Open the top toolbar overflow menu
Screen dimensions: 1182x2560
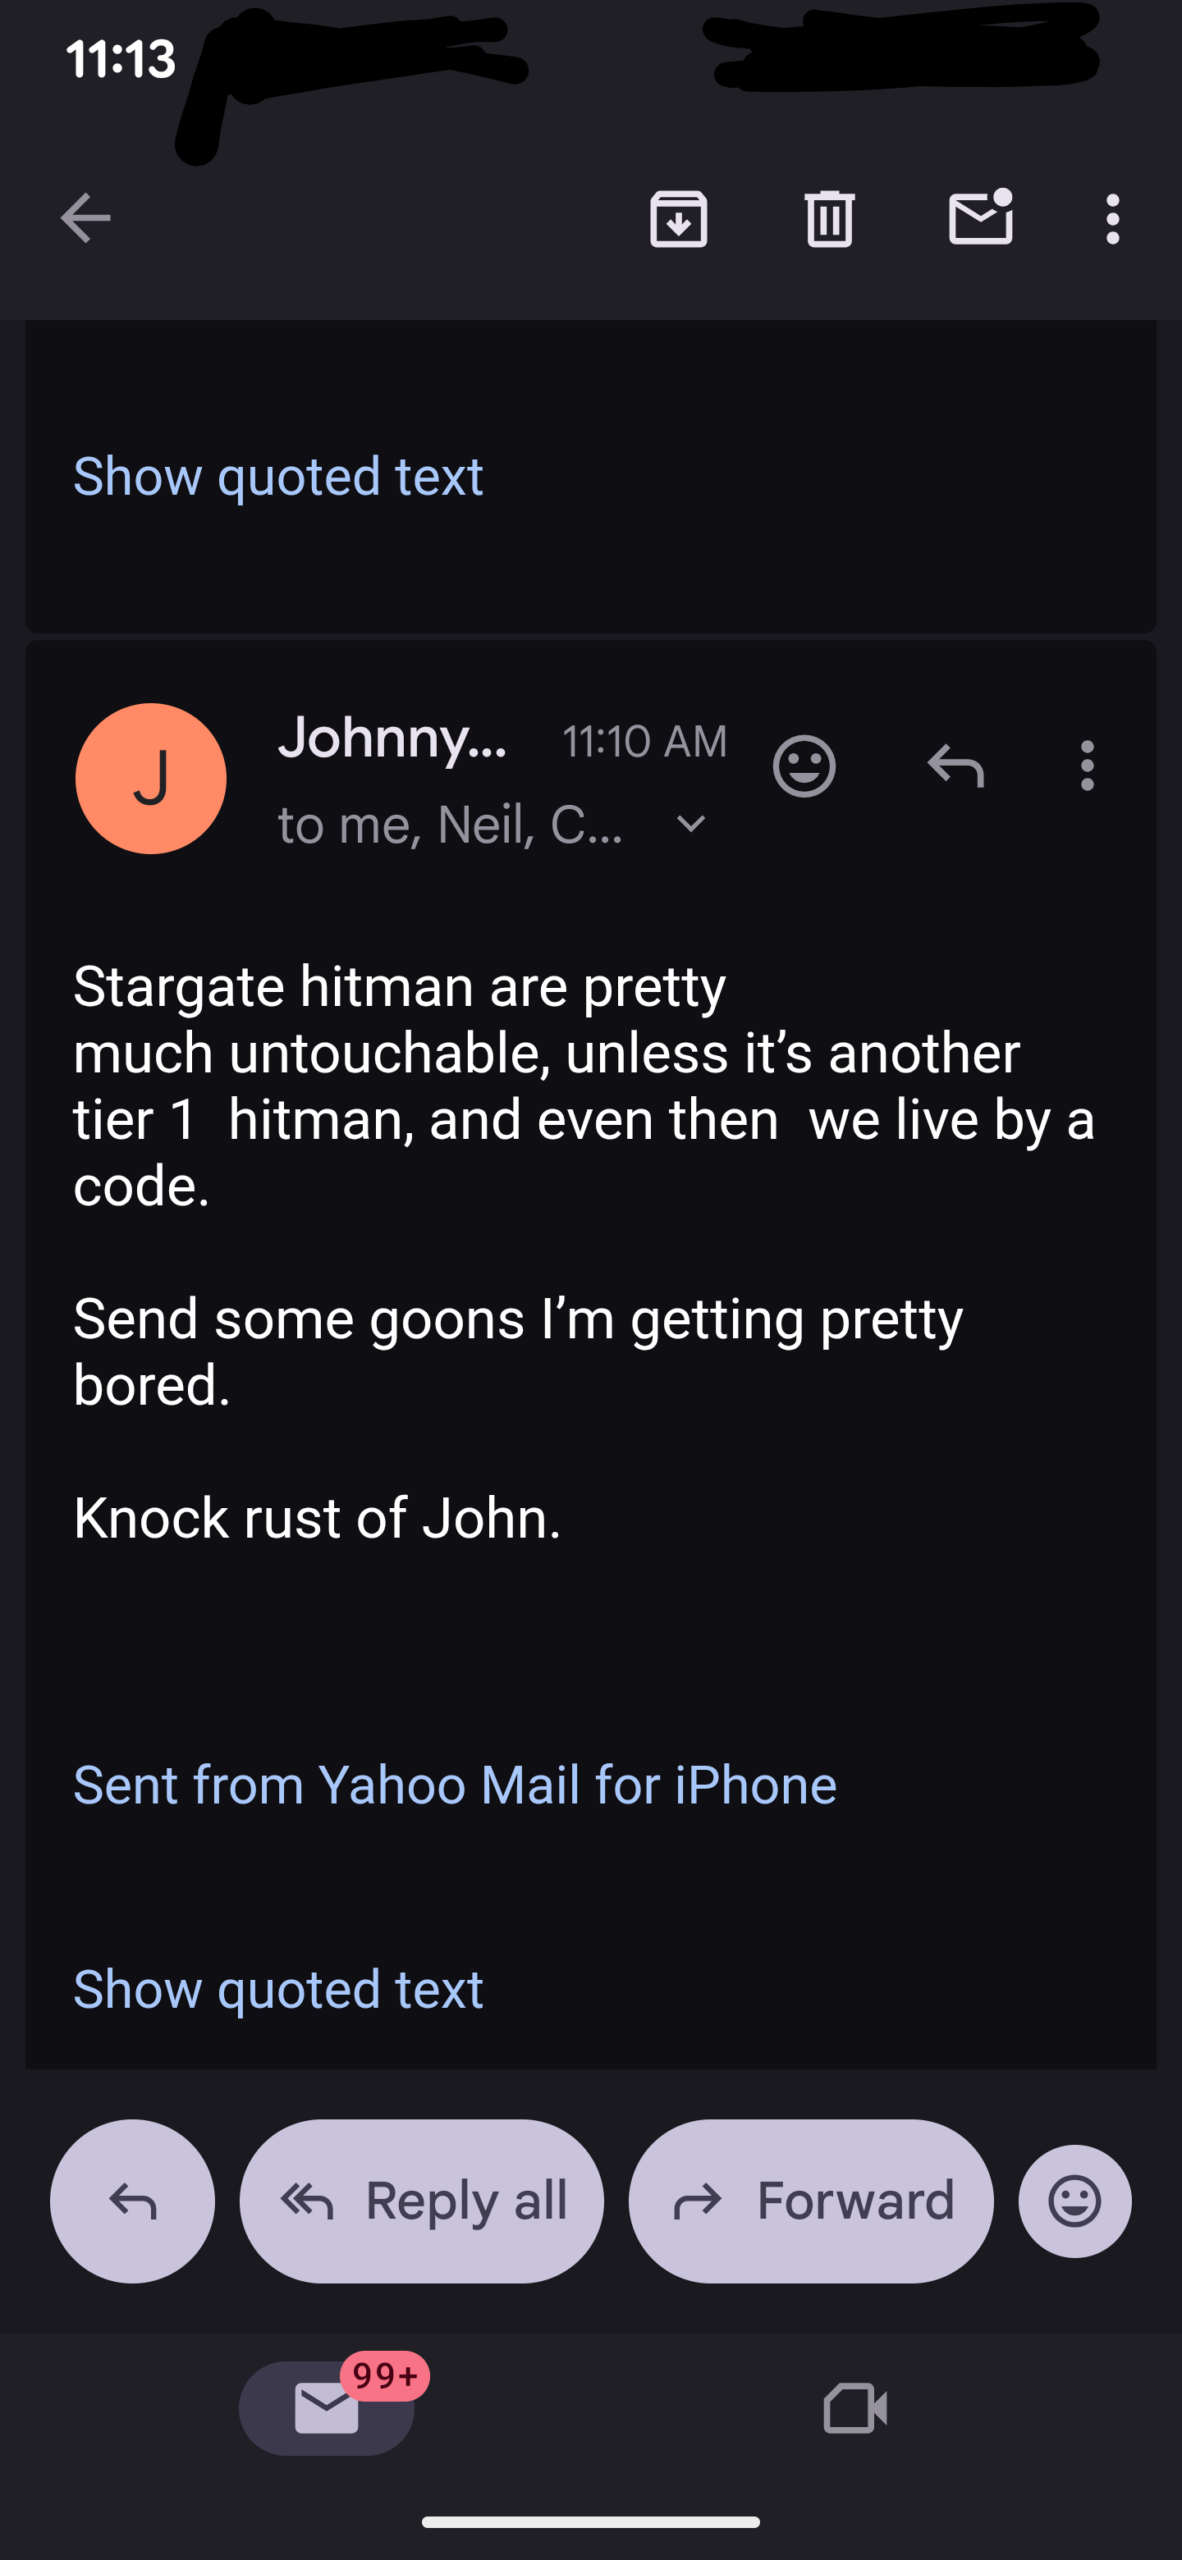[x=1112, y=218]
